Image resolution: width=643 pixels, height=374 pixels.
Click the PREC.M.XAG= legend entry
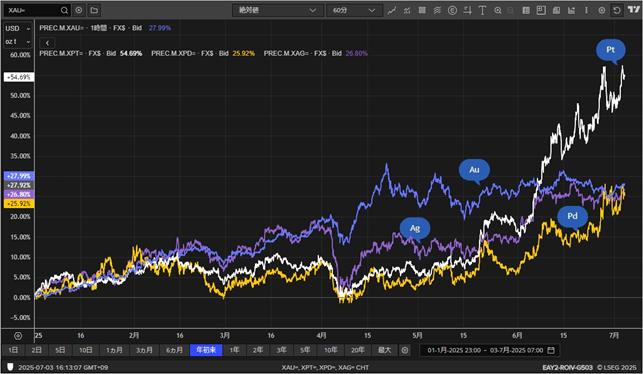pos(316,53)
